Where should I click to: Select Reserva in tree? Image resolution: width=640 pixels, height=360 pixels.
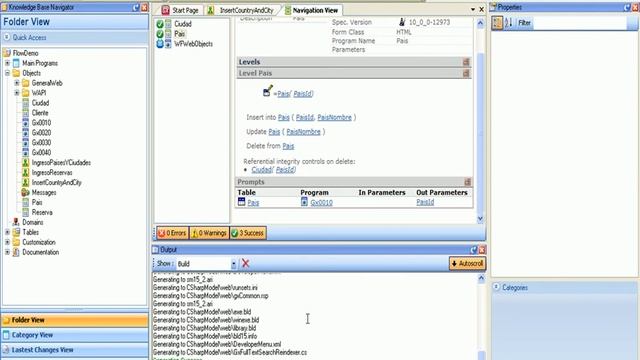pyautogui.click(x=42, y=213)
